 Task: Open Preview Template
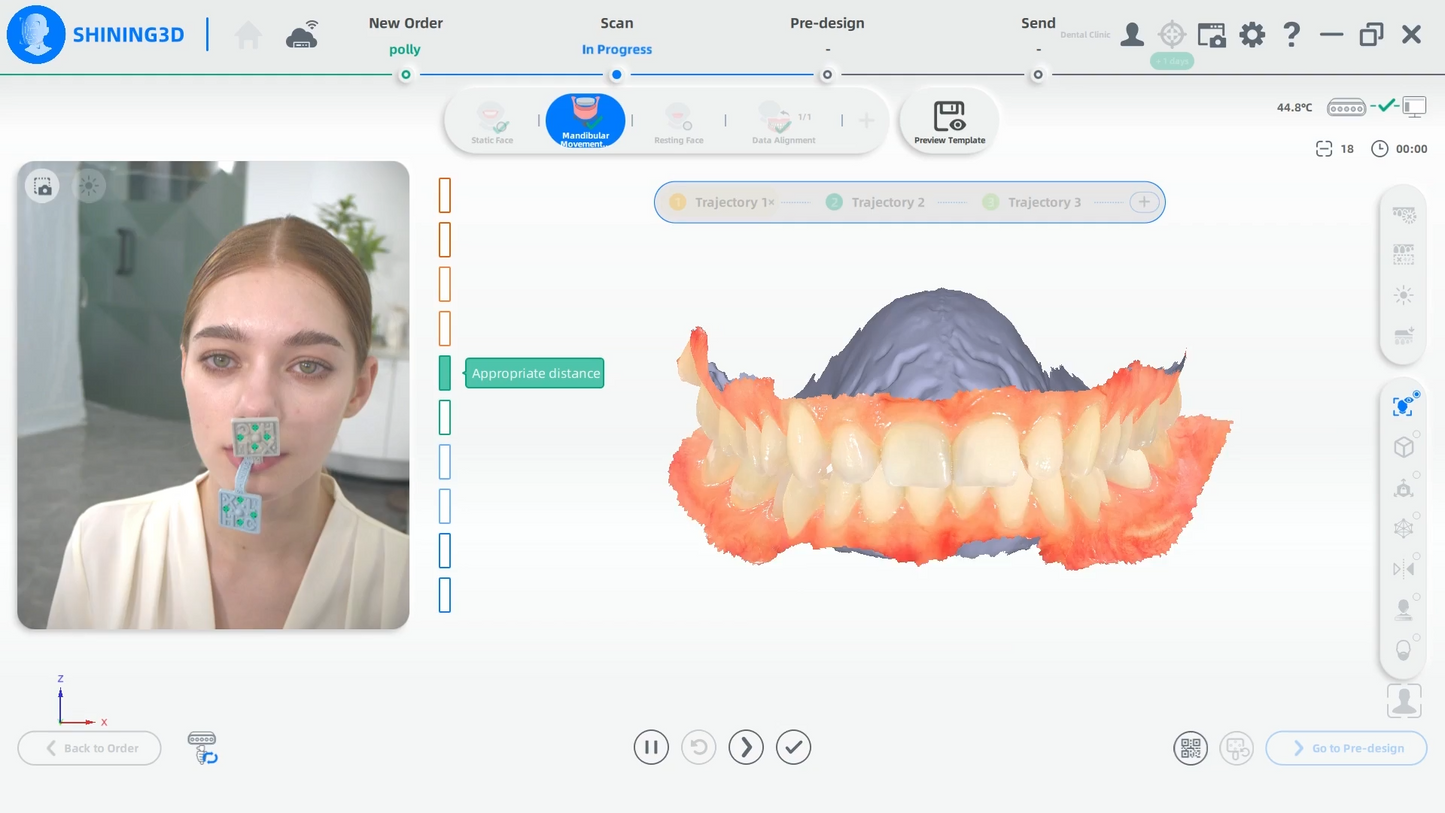tap(950, 122)
